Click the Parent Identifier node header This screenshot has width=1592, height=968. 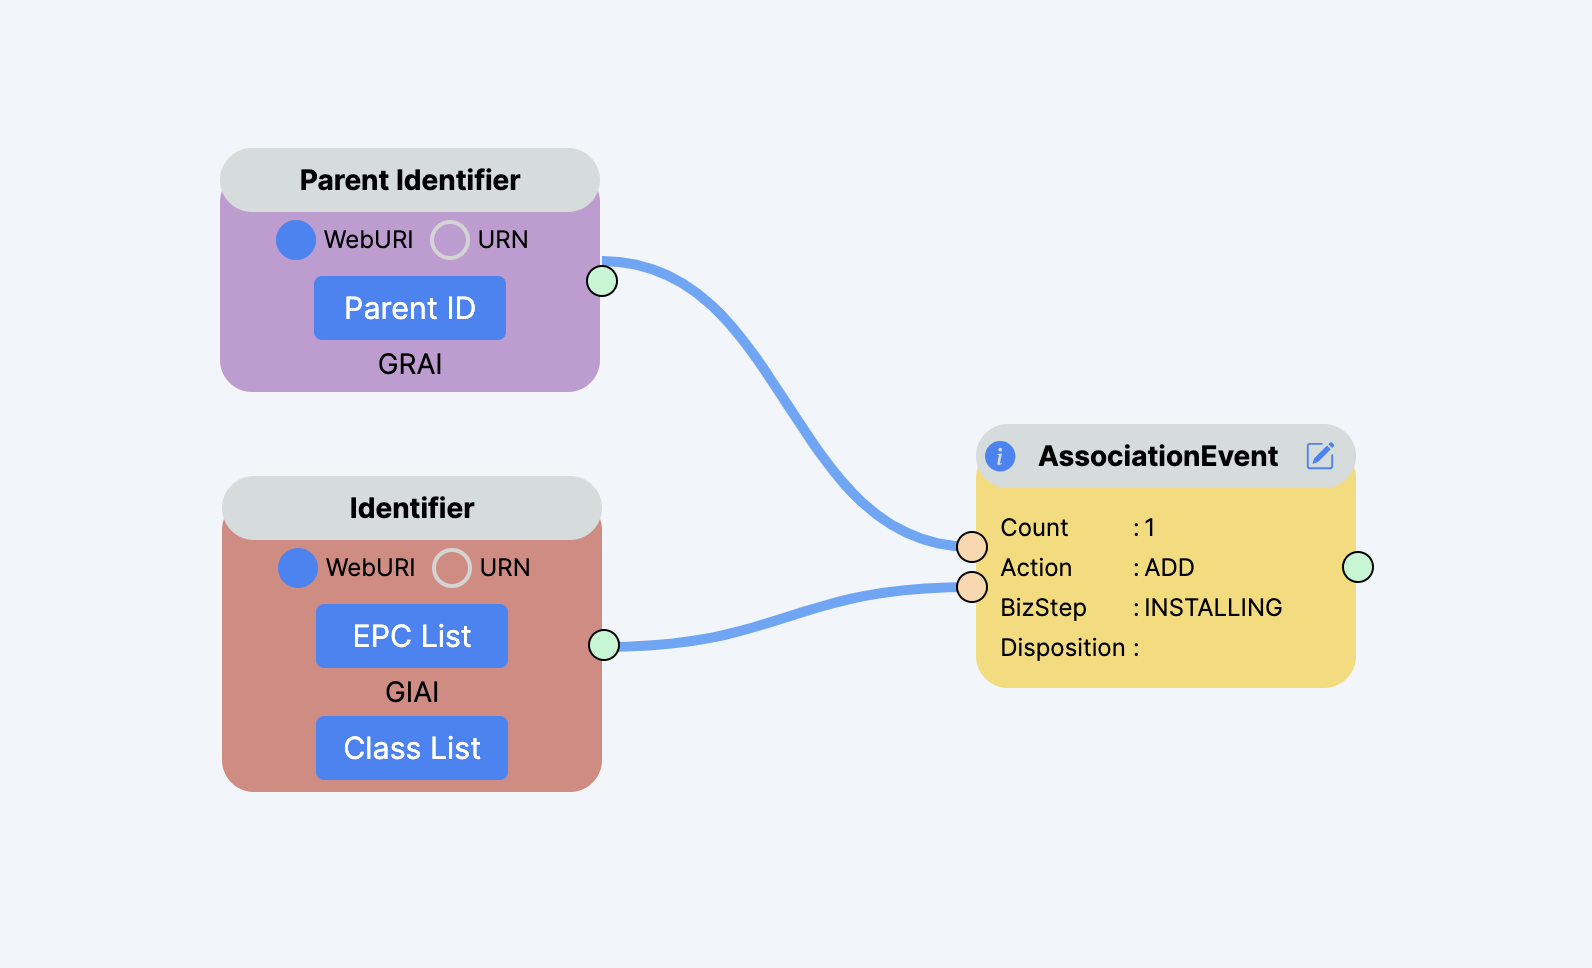(x=410, y=180)
